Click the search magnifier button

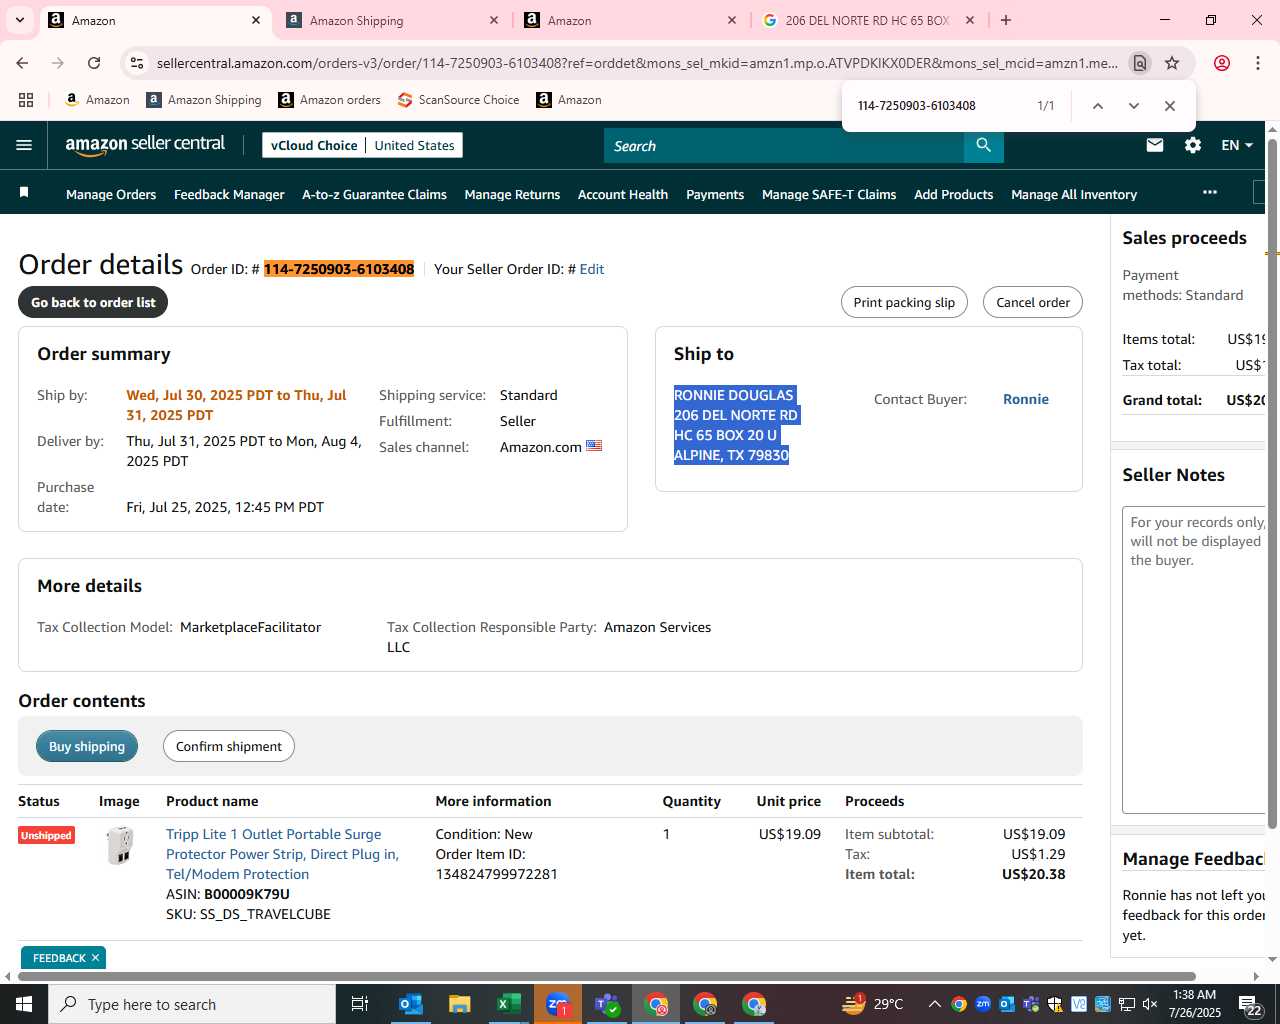[984, 146]
